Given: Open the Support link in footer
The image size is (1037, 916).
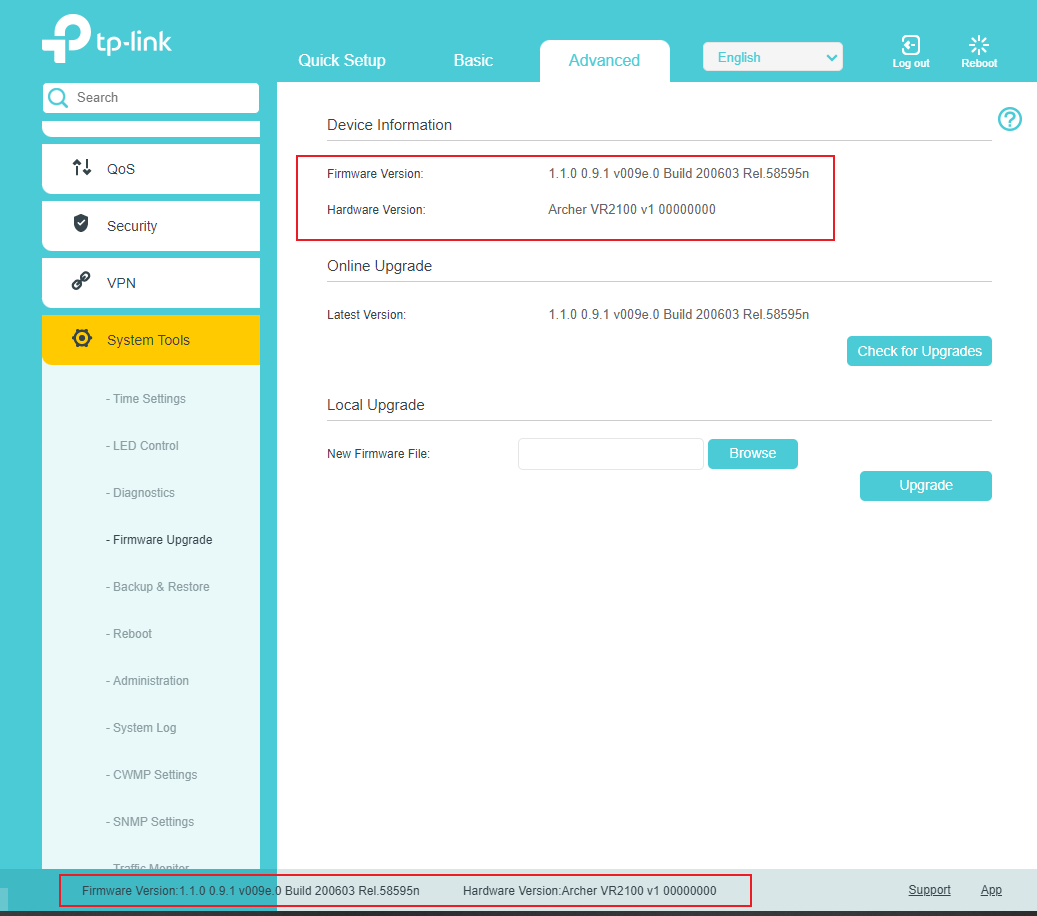Looking at the screenshot, I should tap(929, 890).
